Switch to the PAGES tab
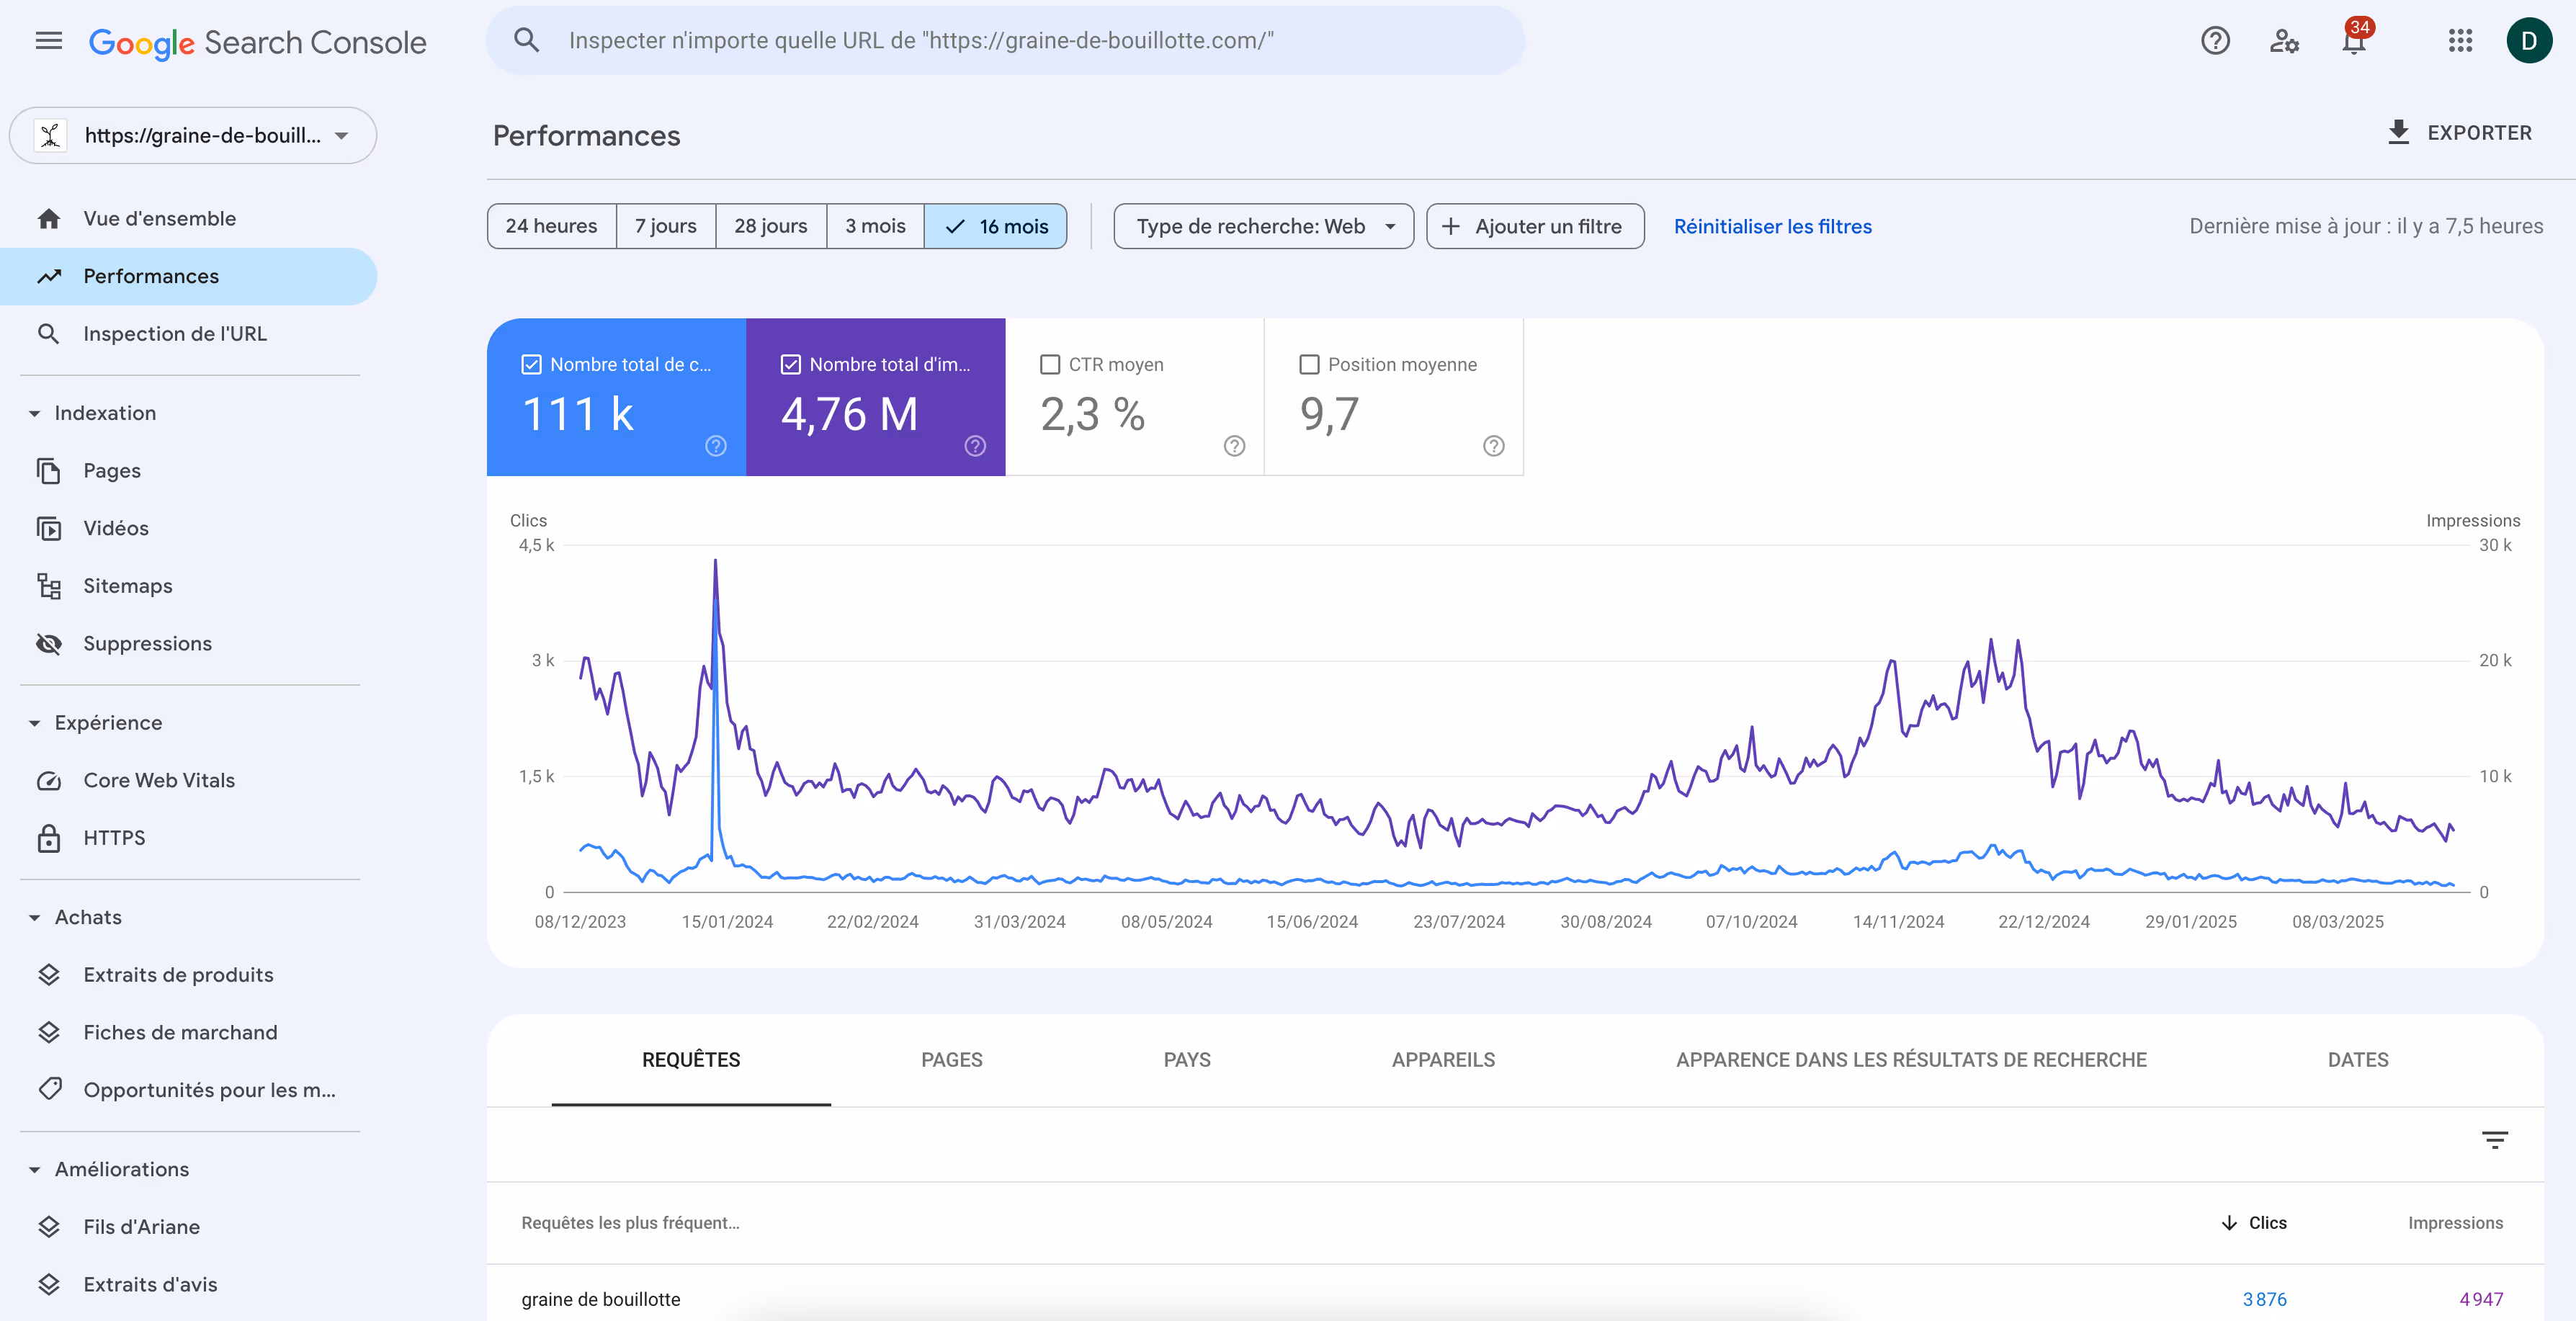Image resolution: width=2576 pixels, height=1321 pixels. tap(951, 1060)
